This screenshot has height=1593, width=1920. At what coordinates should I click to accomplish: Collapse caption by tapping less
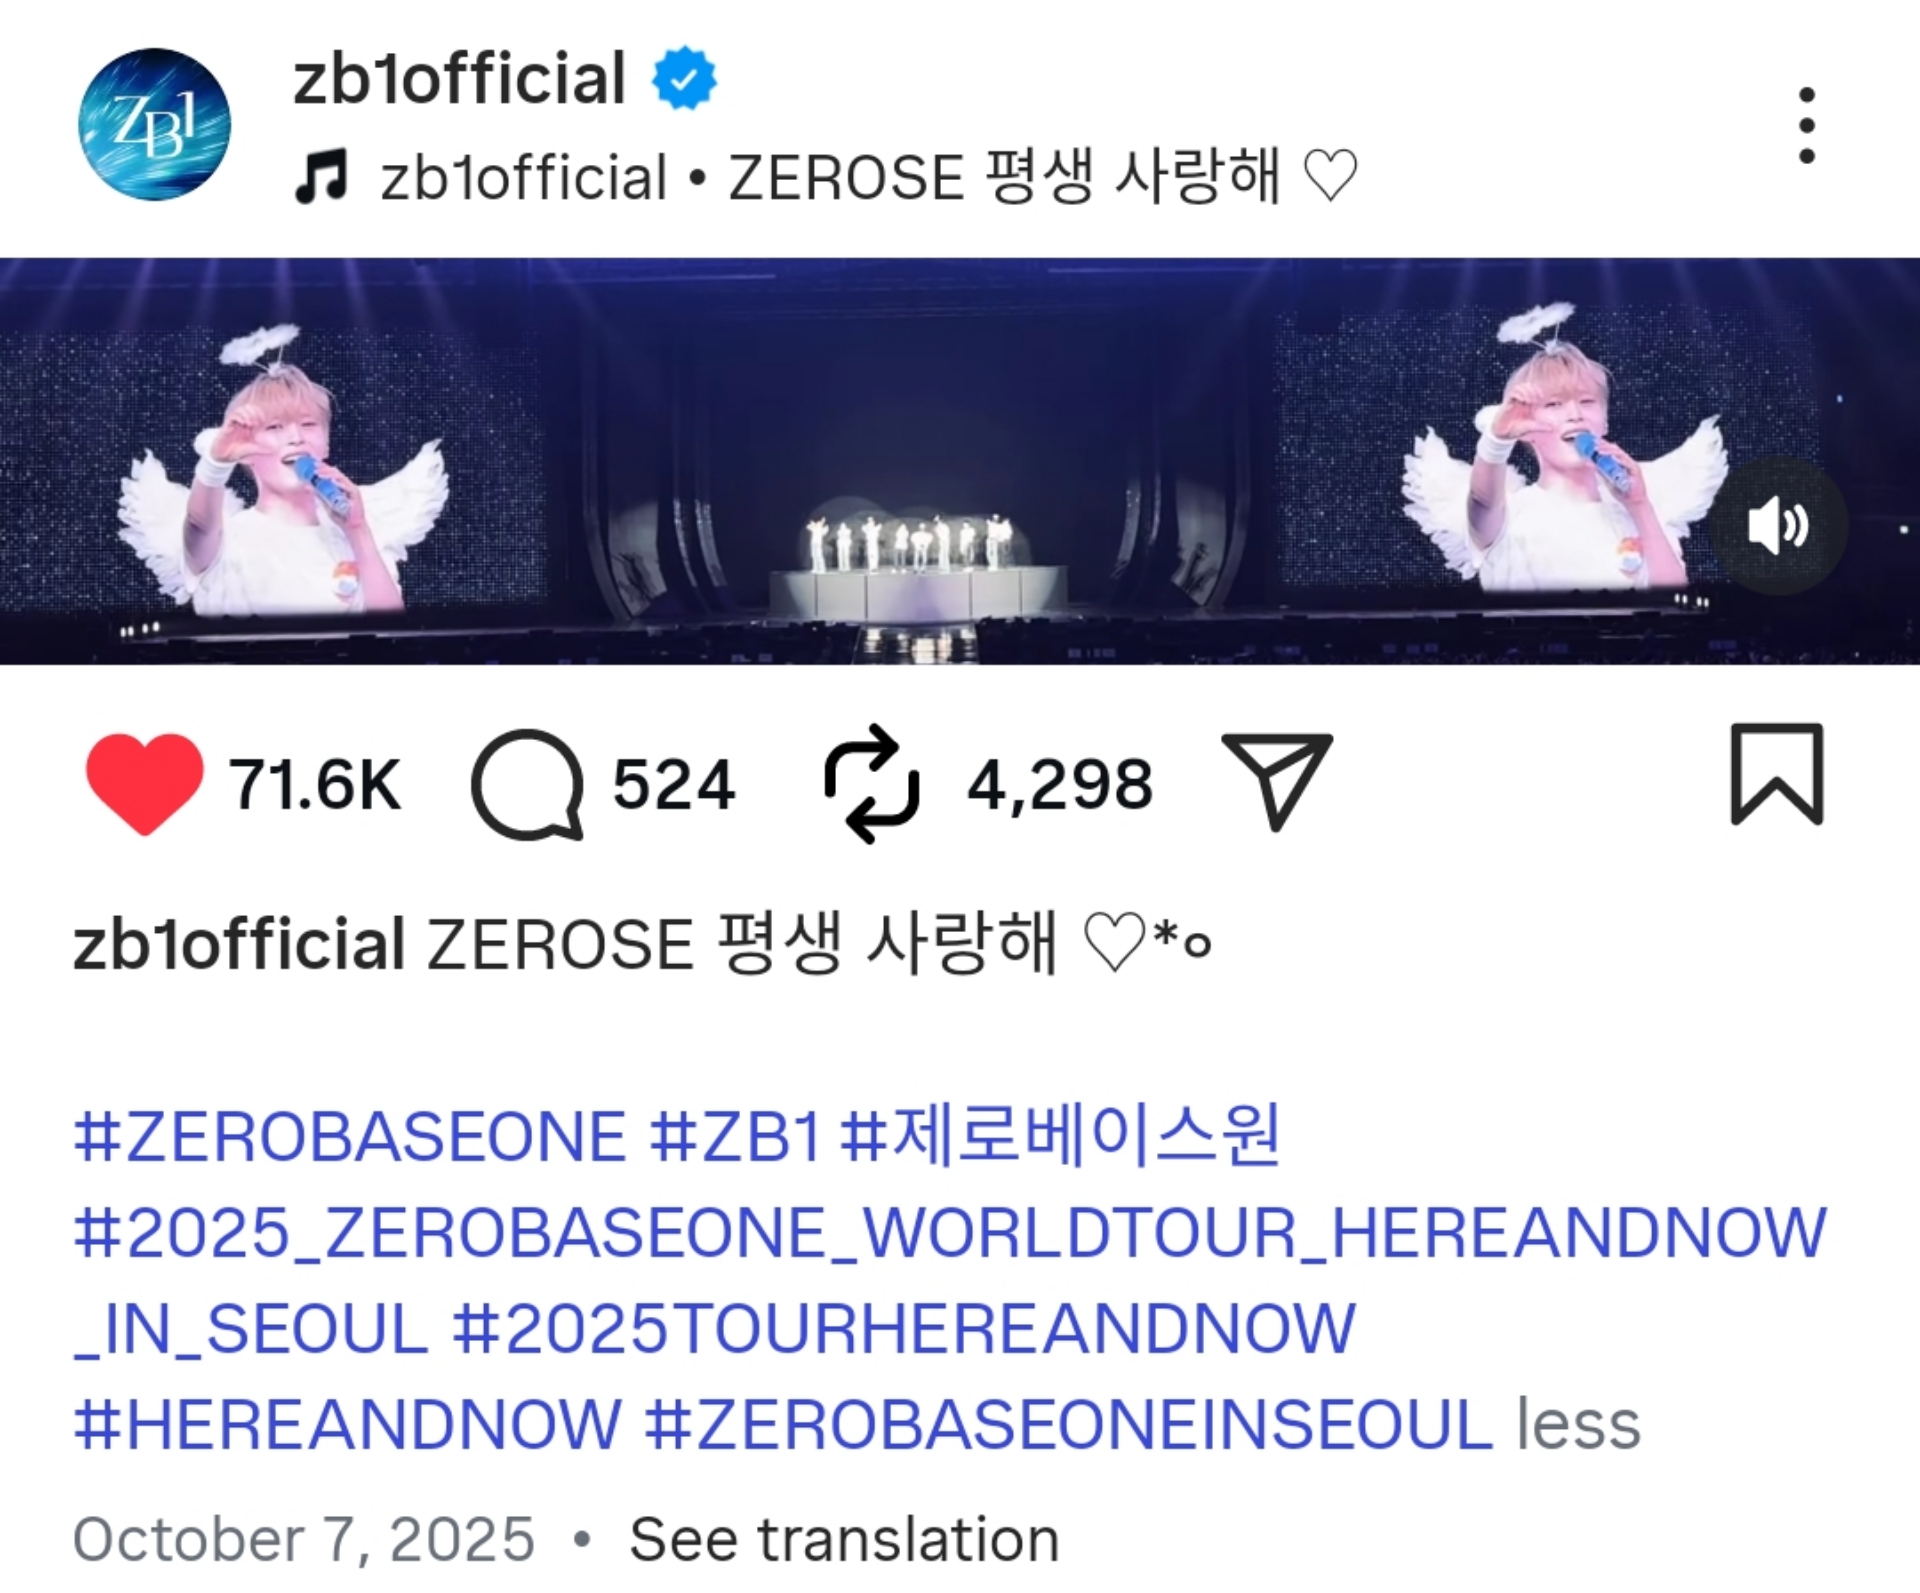1578,1424
